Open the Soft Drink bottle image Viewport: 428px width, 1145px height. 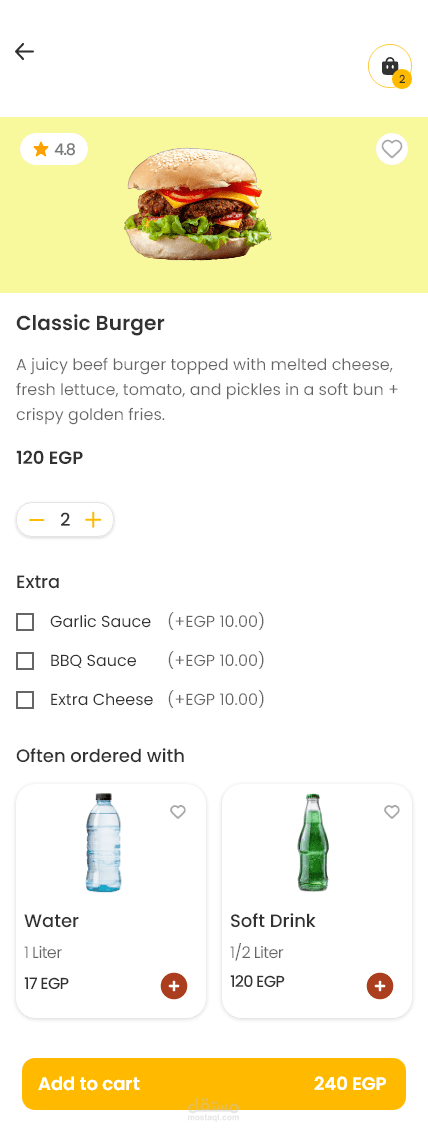pos(313,843)
